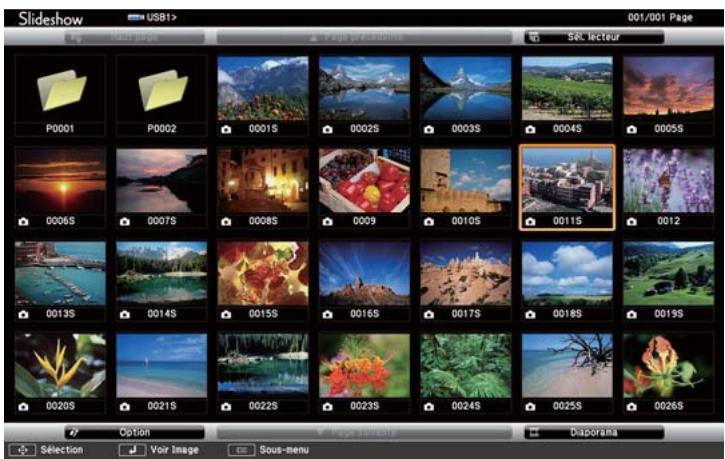Select the autumn leaves thumbnail 0015S
Image resolution: width=725 pixels, height=459 pixels.
coord(263,273)
